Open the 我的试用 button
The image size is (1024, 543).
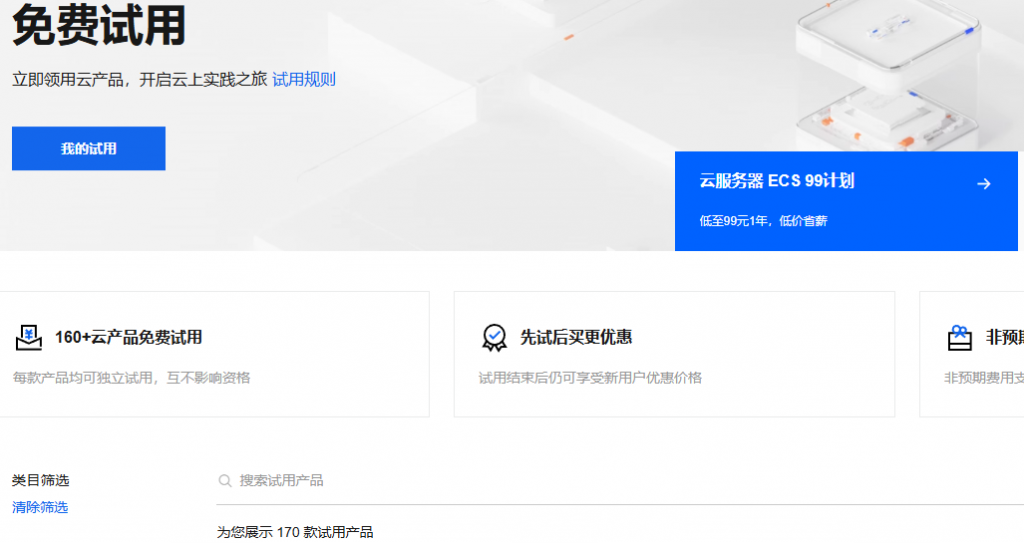[88, 149]
